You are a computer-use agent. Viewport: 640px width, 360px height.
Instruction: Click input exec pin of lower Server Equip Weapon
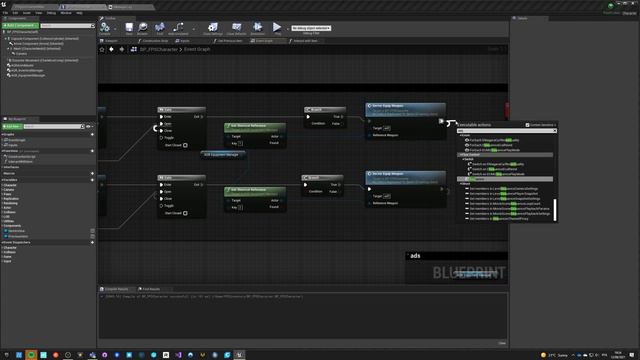pyautogui.click(x=369, y=189)
